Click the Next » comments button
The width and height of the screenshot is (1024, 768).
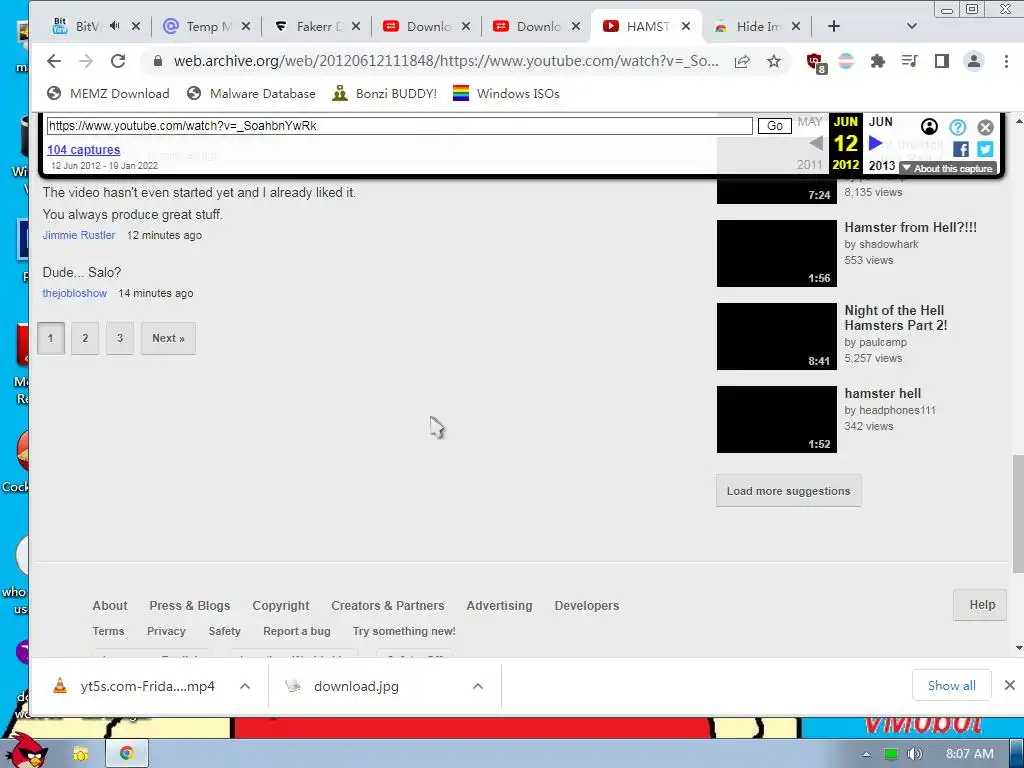[x=168, y=338]
